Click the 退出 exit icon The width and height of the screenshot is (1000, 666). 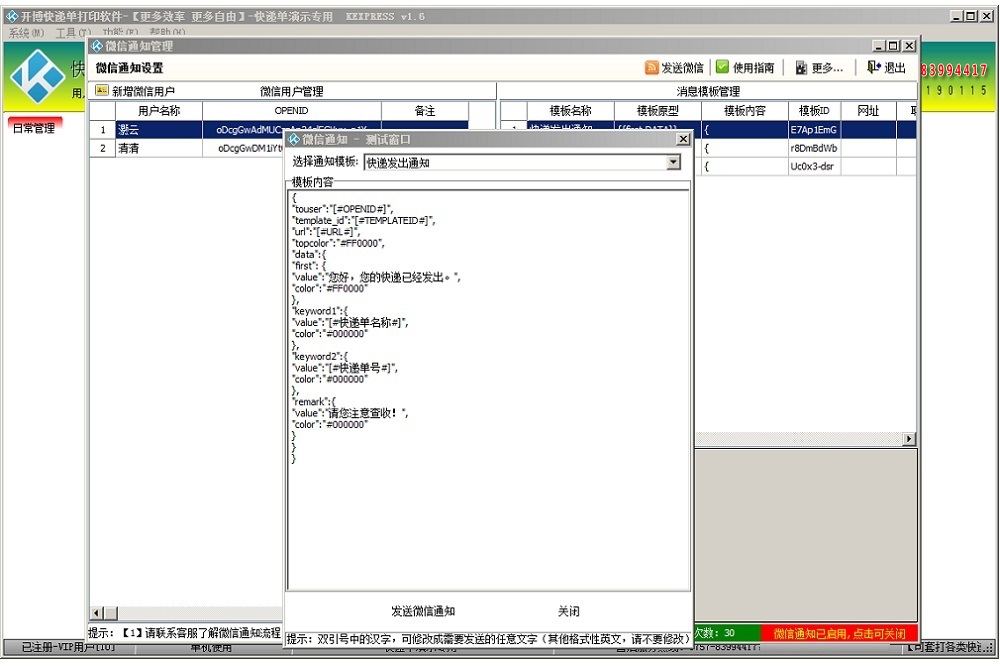point(873,67)
